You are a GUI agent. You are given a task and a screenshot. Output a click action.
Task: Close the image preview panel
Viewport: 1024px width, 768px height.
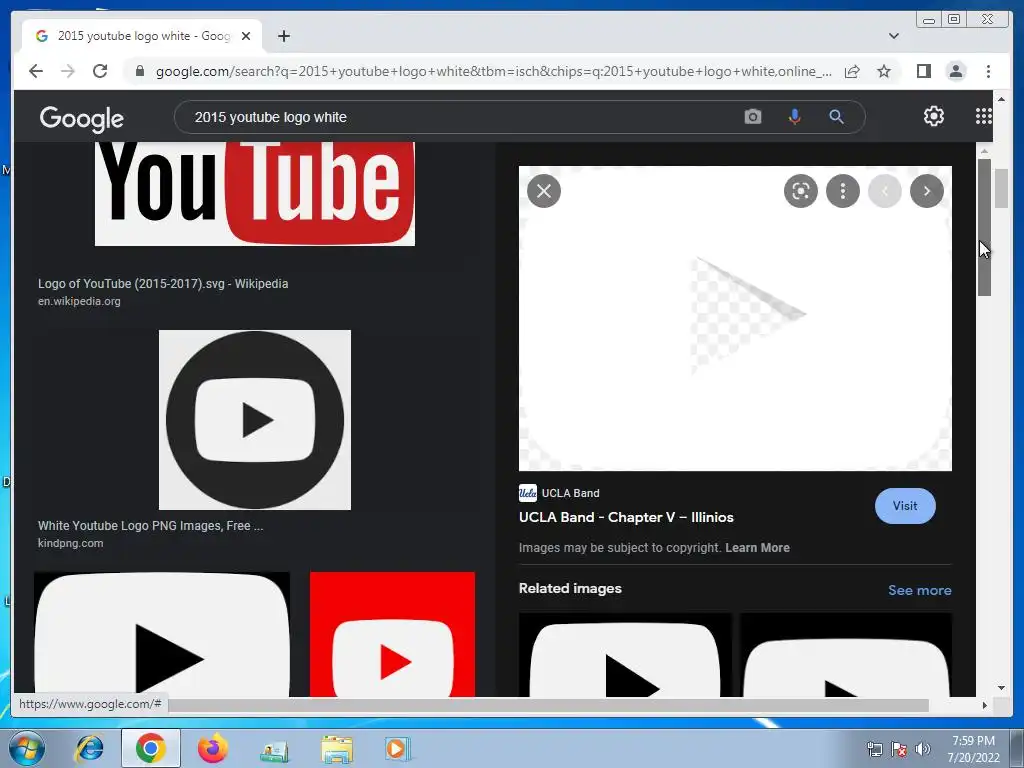coord(544,191)
